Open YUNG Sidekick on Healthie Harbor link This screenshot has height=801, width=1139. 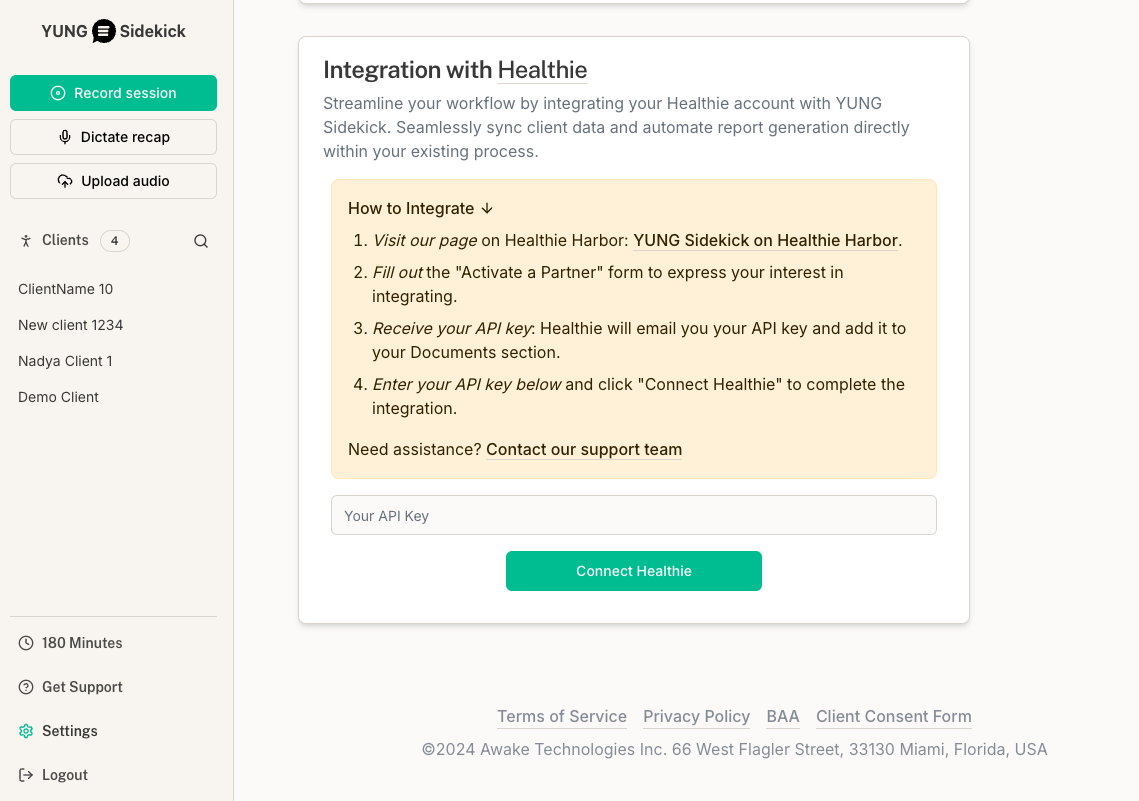[765, 240]
